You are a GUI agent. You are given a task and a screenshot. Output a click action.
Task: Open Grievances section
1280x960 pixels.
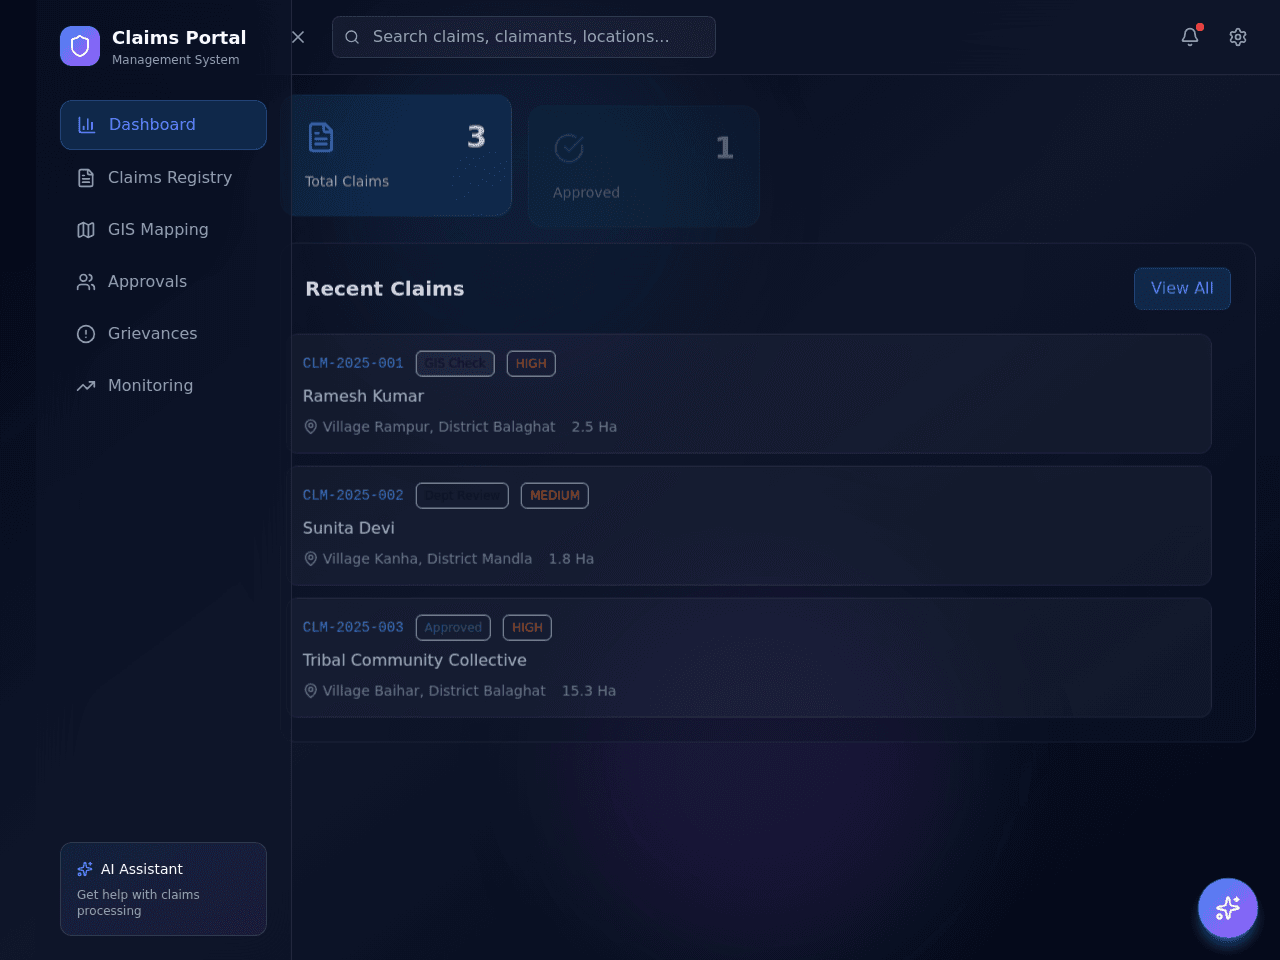point(163,333)
